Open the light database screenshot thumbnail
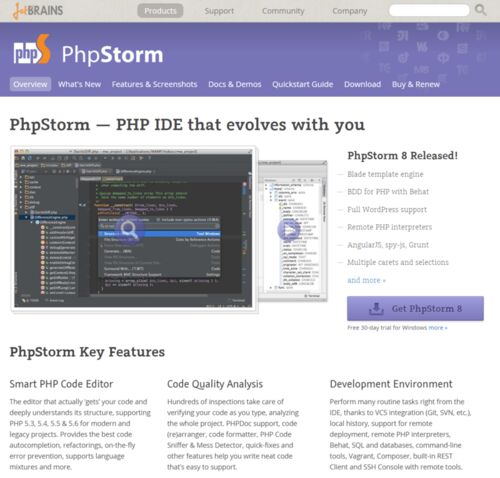This screenshot has width=500, height=478. pos(293,231)
